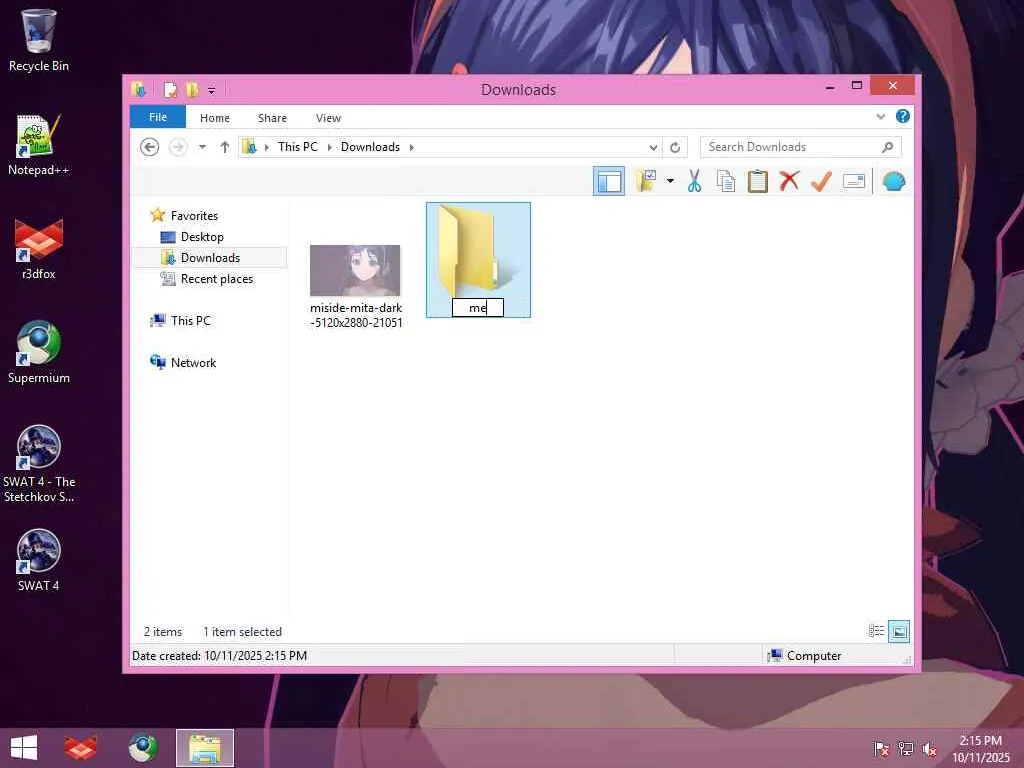Click the new folder icon being renamed

[477, 248]
